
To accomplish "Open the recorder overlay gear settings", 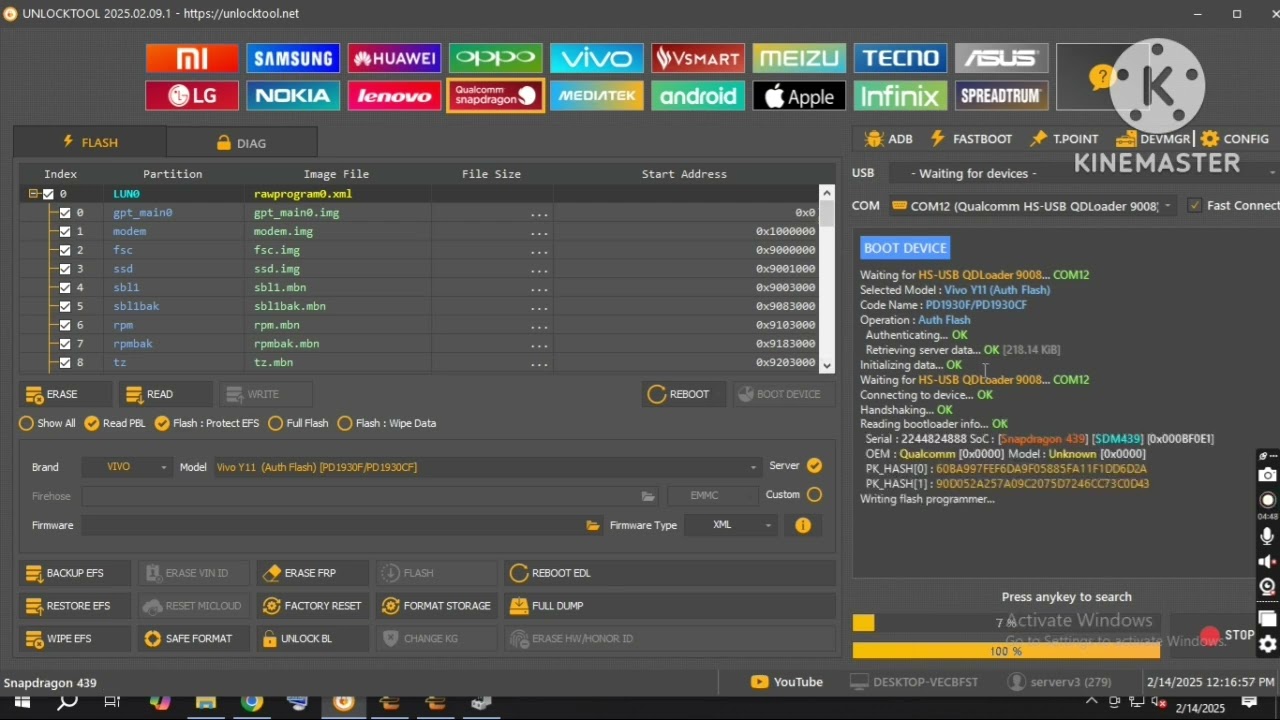I will 1268,645.
